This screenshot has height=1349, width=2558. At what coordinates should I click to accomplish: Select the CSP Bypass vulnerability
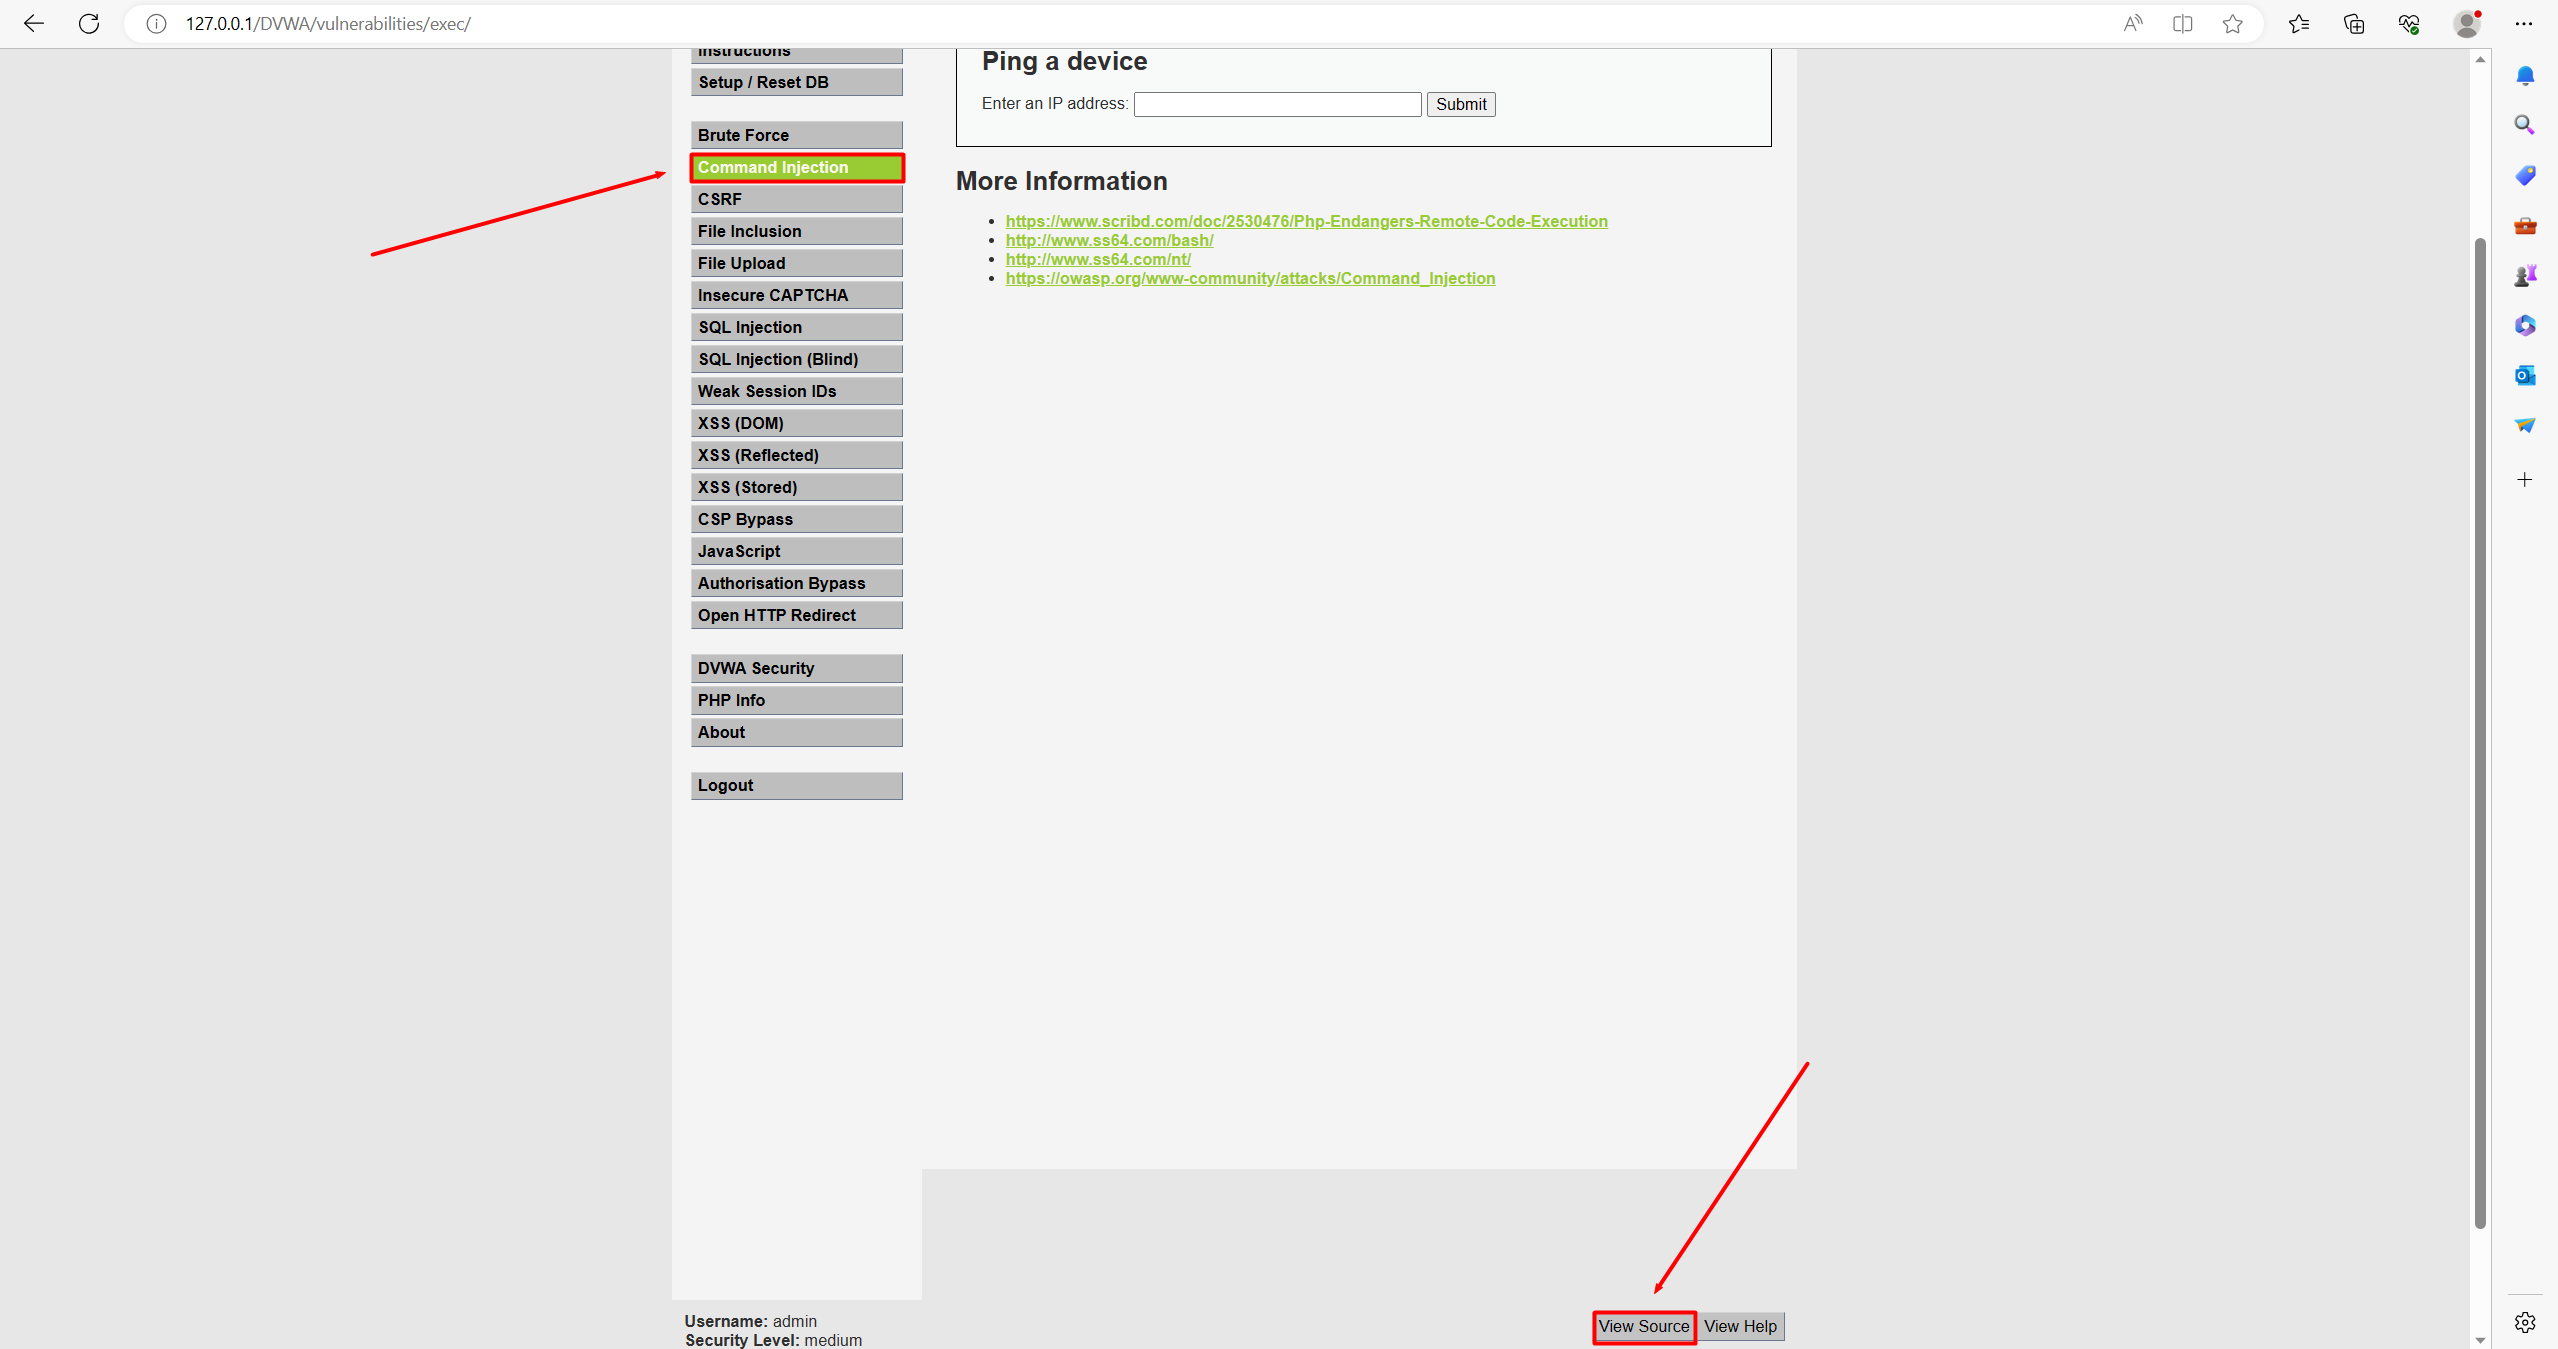795,520
